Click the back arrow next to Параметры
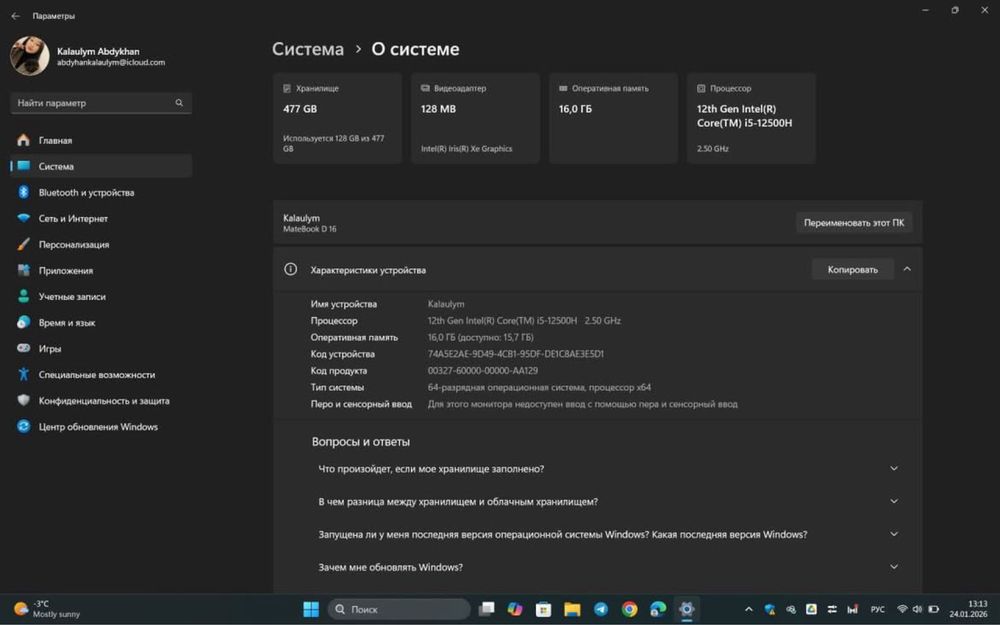 pyautogui.click(x=15, y=16)
